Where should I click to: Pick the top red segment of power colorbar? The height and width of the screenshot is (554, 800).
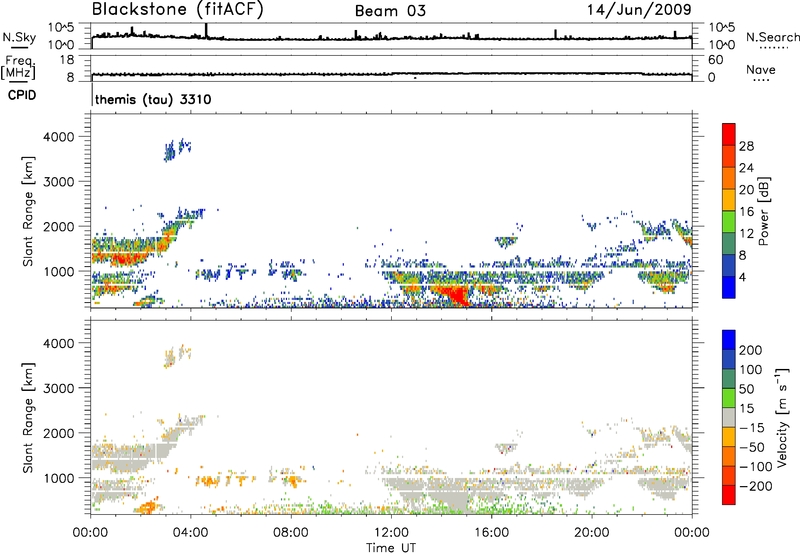point(729,134)
